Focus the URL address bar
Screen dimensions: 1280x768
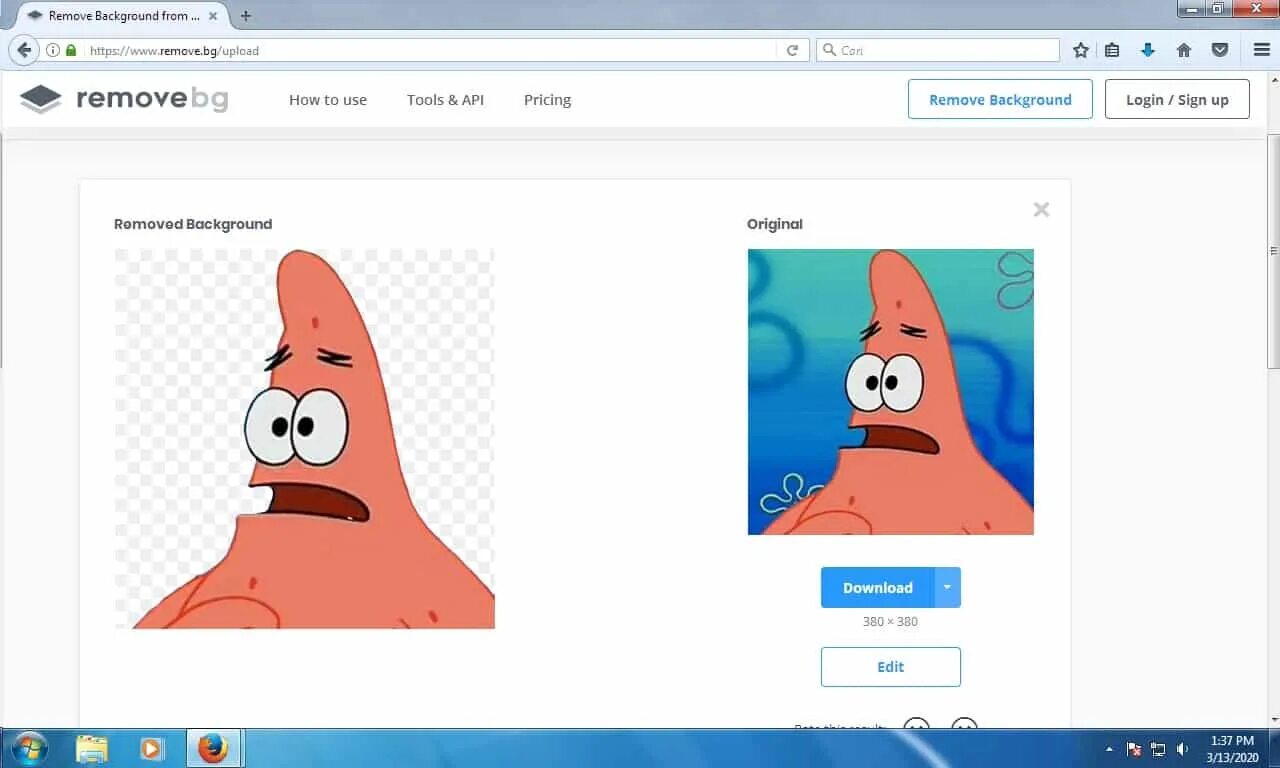(430, 50)
